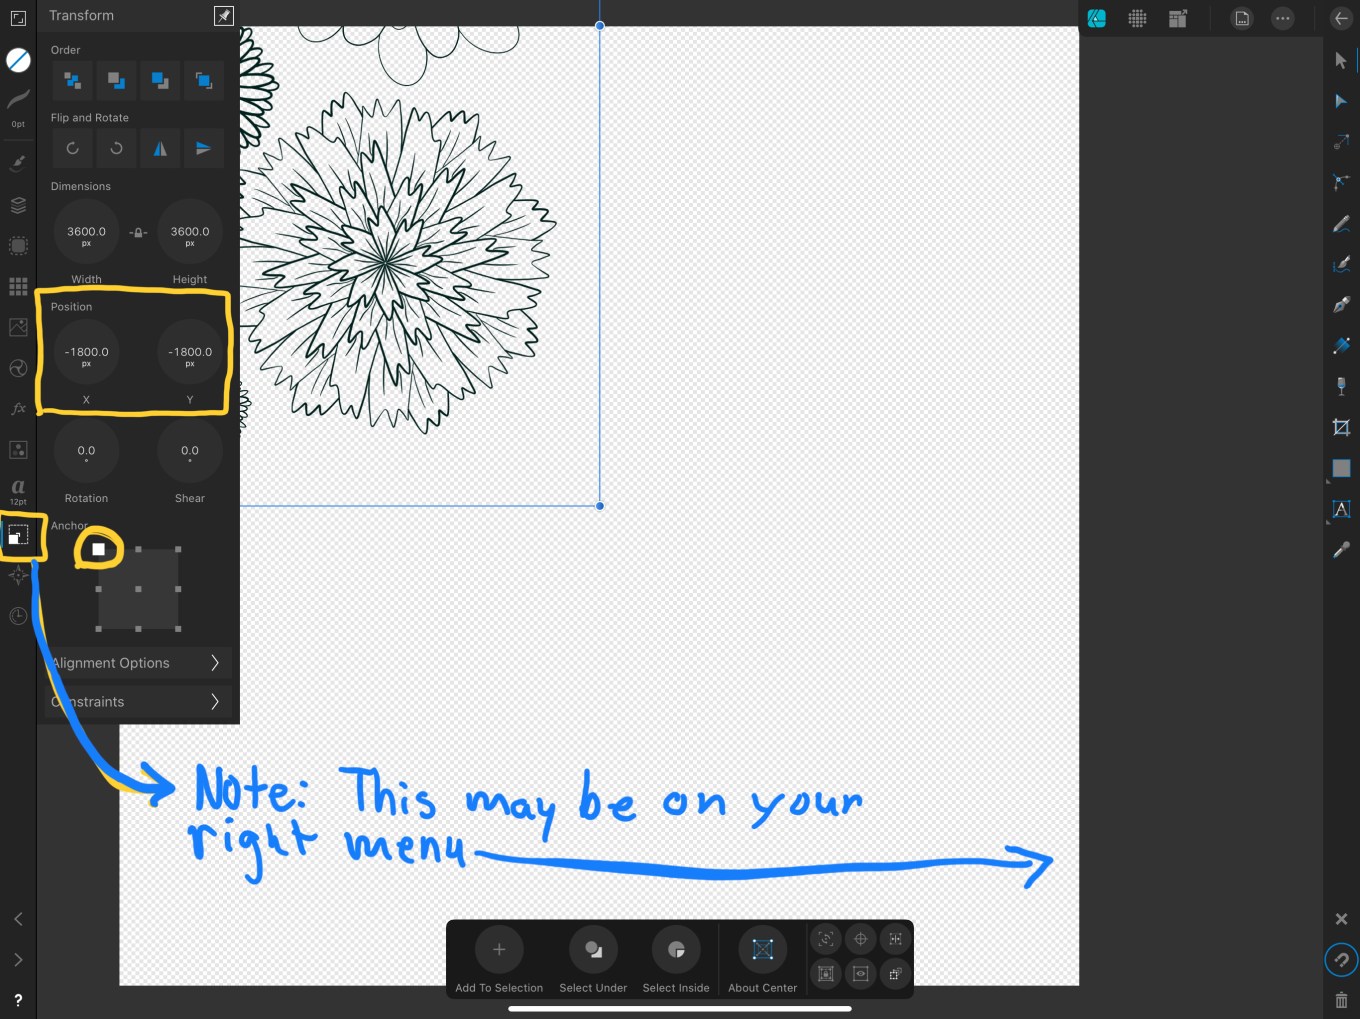Select the Node tool
The image size is (1360, 1019).
tap(1341, 101)
